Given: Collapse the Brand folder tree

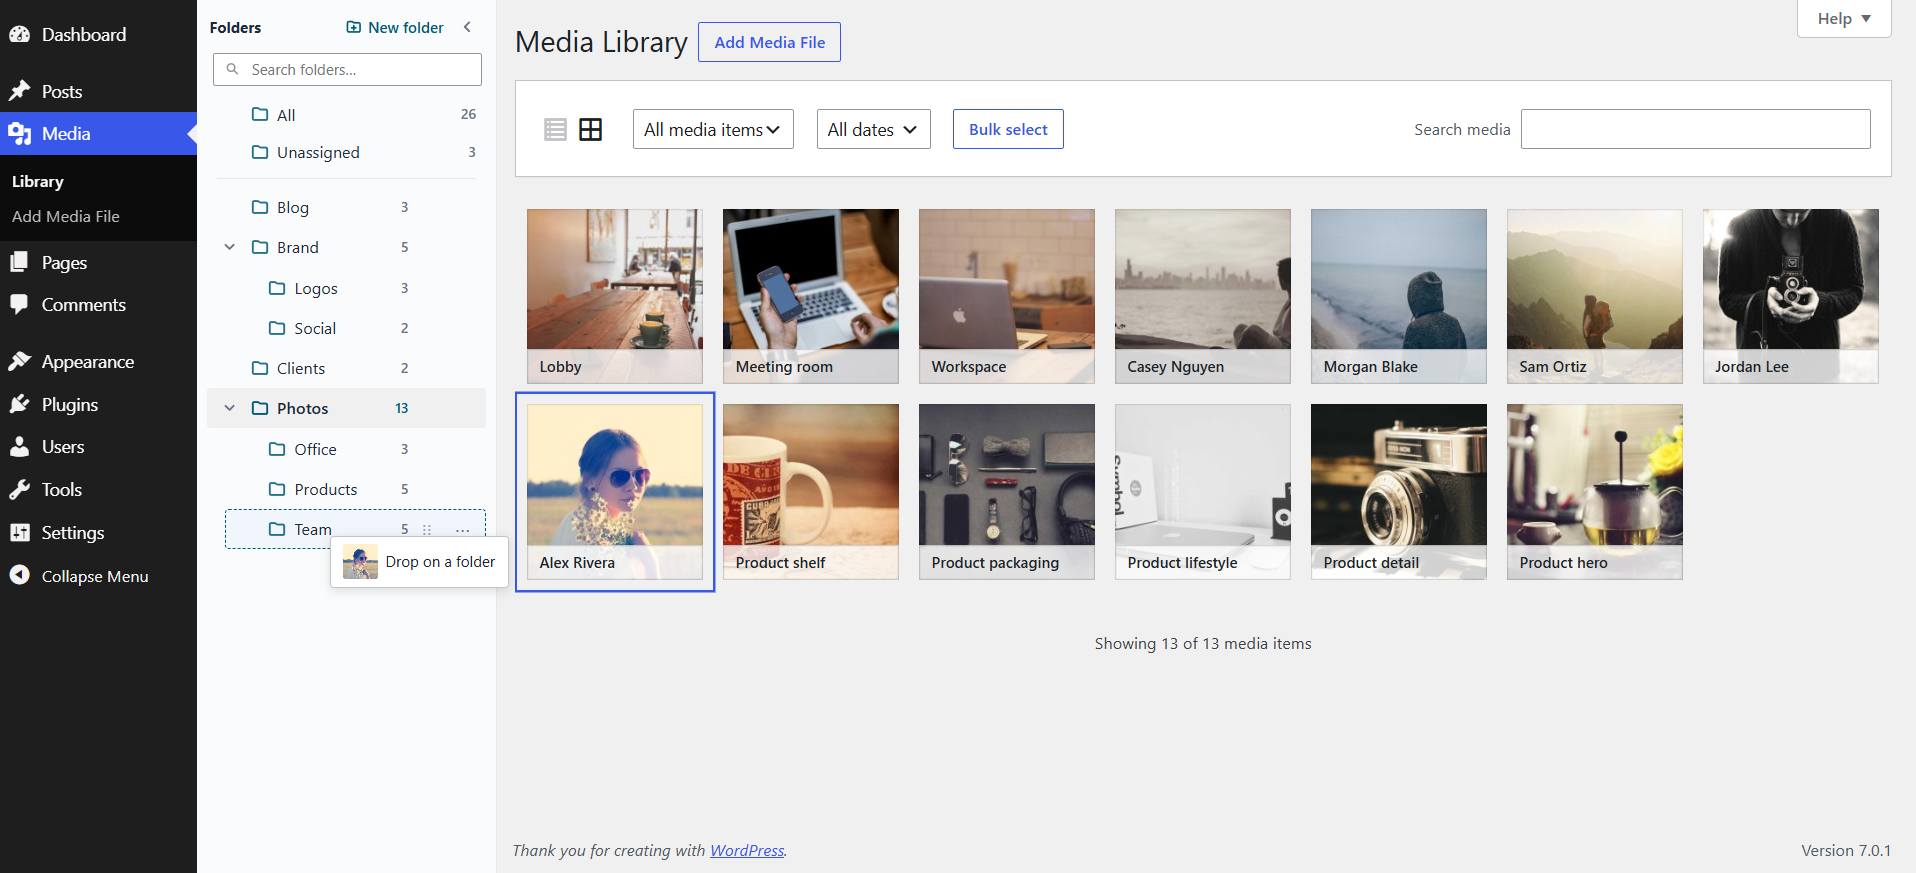Looking at the screenshot, I should [x=230, y=247].
